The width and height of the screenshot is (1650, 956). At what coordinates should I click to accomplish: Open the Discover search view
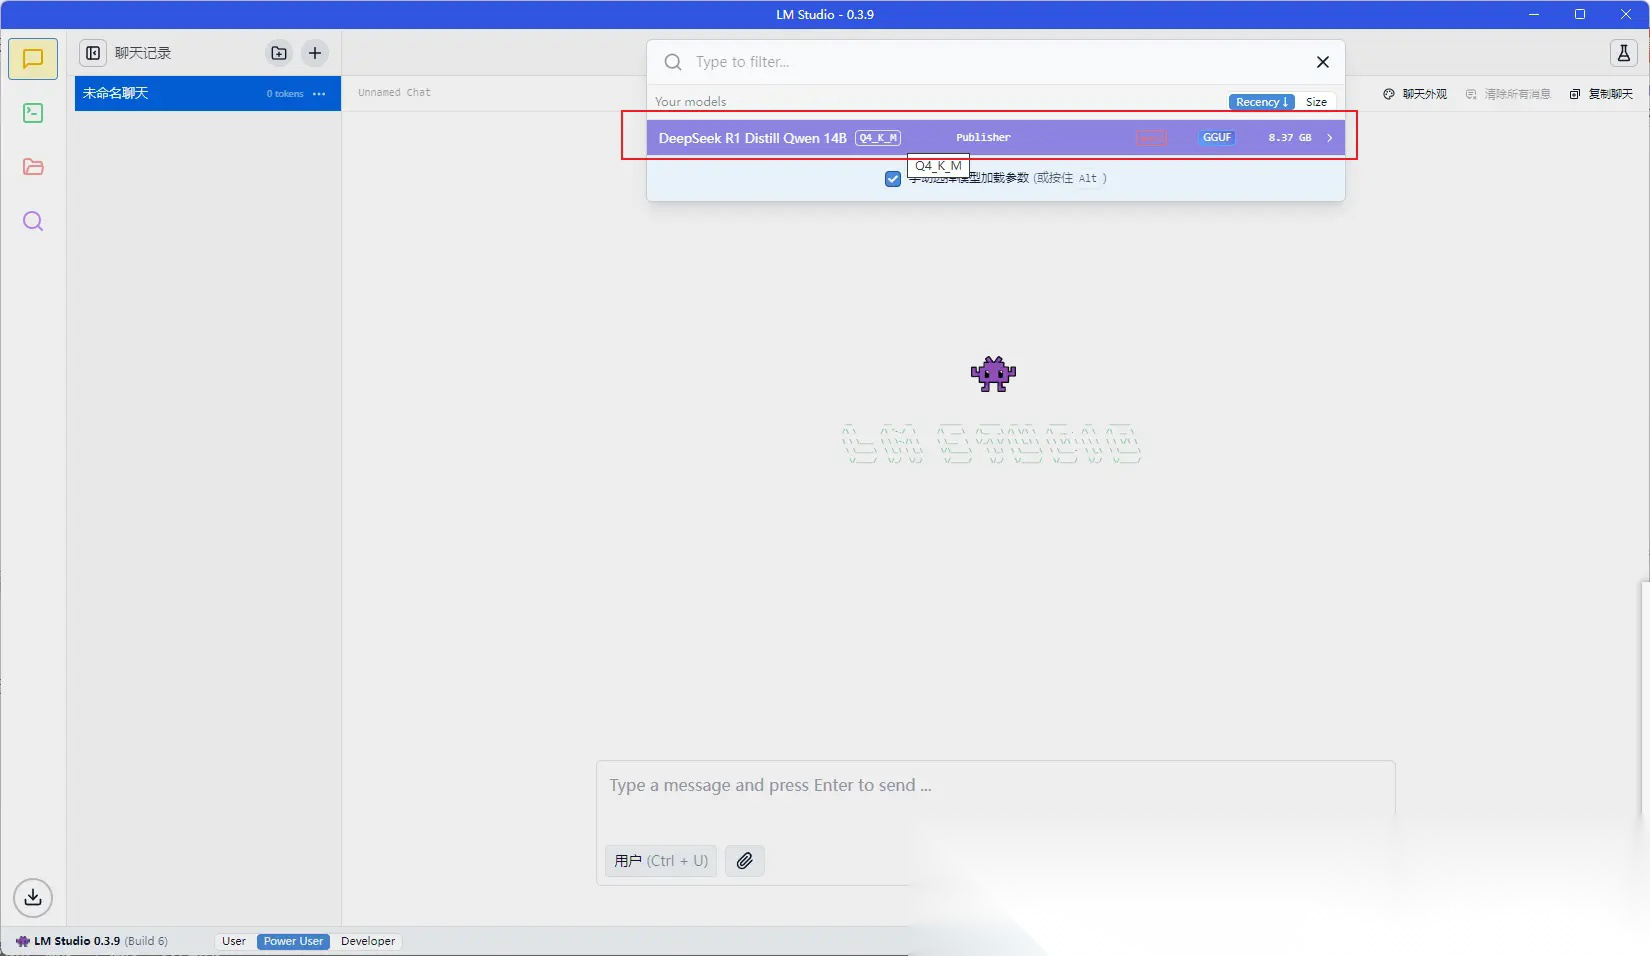click(x=33, y=221)
